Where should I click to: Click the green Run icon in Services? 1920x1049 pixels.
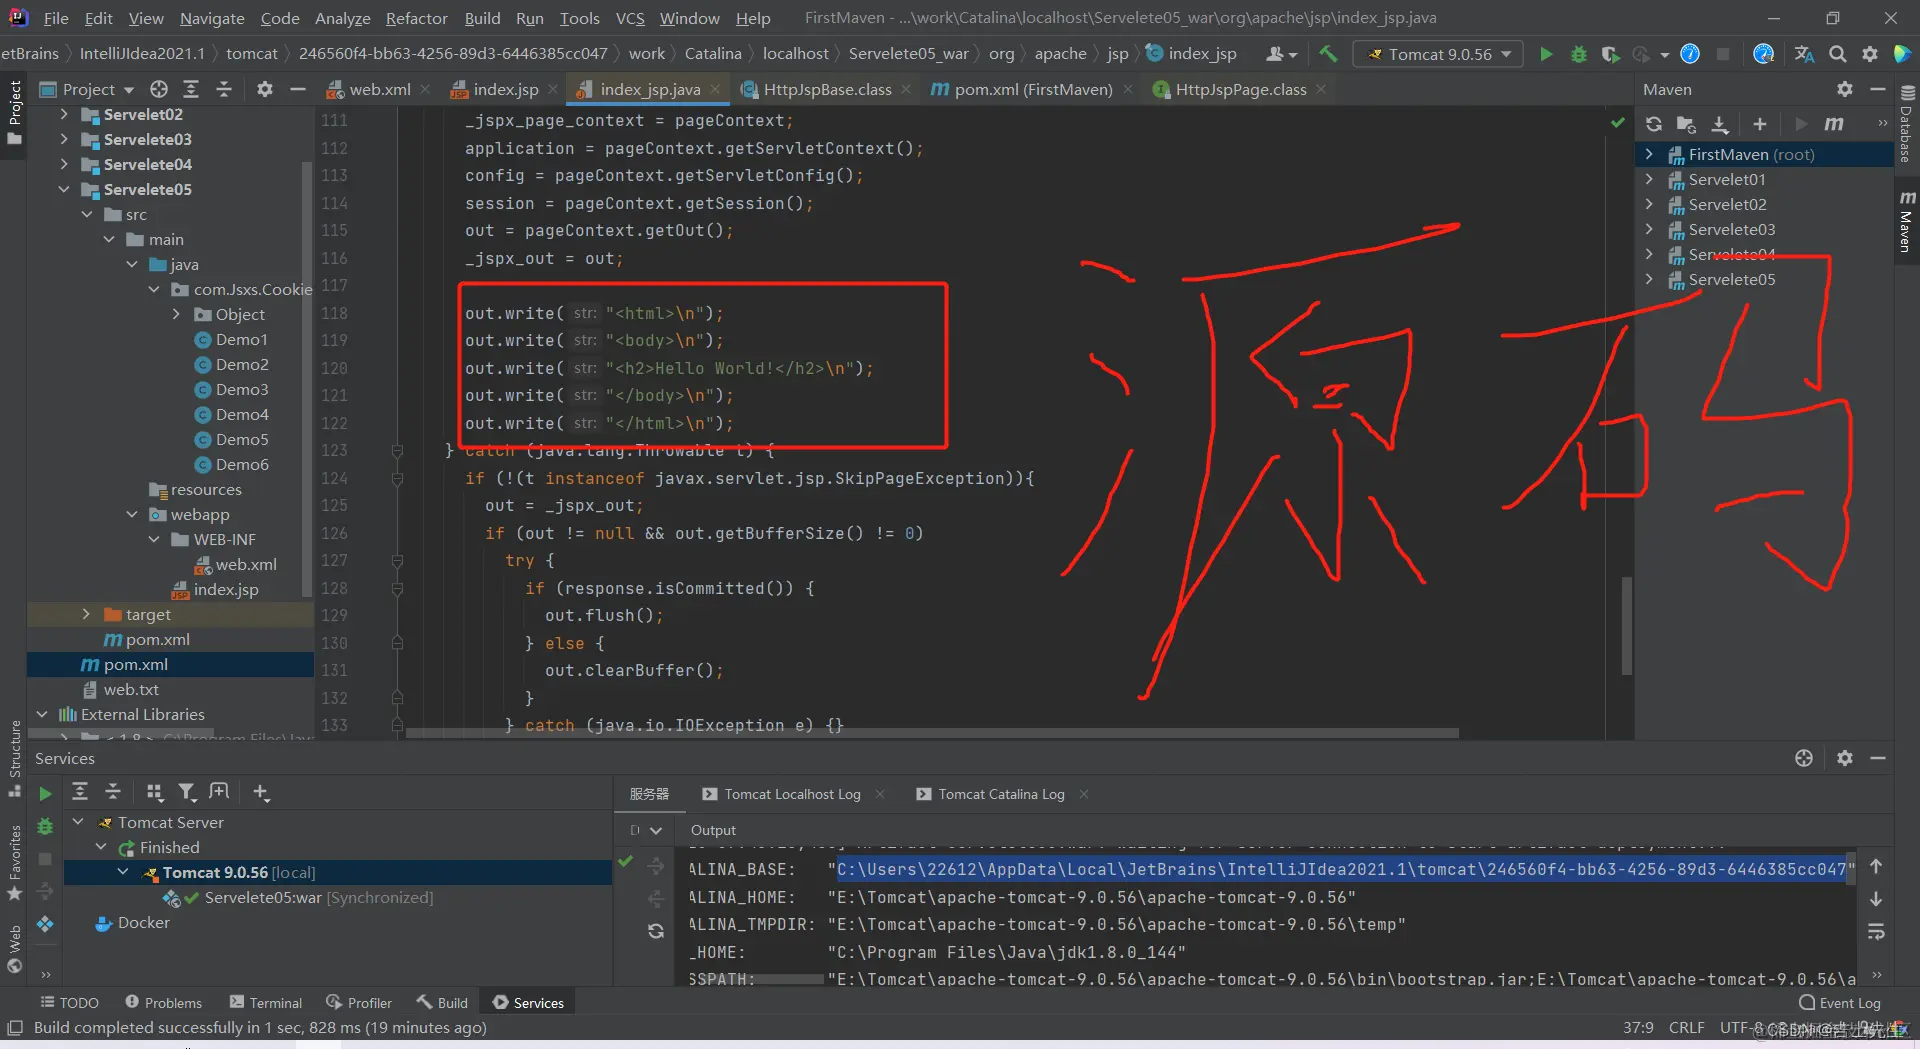tap(45, 793)
